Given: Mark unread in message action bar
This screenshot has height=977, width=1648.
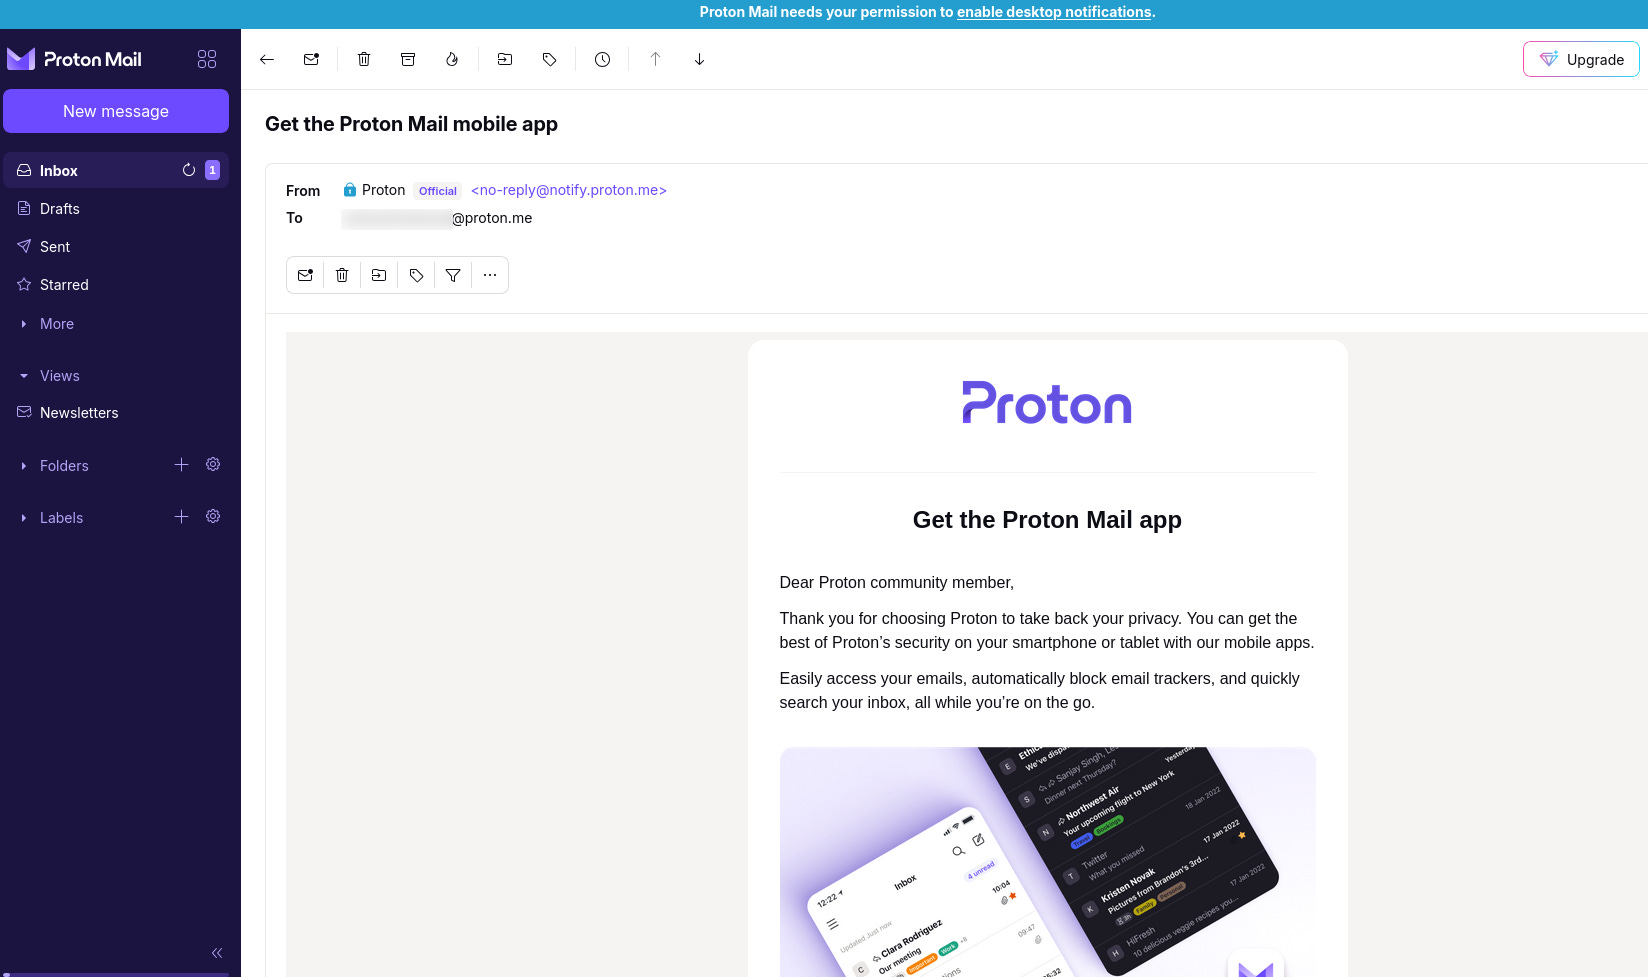Looking at the screenshot, I should [305, 275].
